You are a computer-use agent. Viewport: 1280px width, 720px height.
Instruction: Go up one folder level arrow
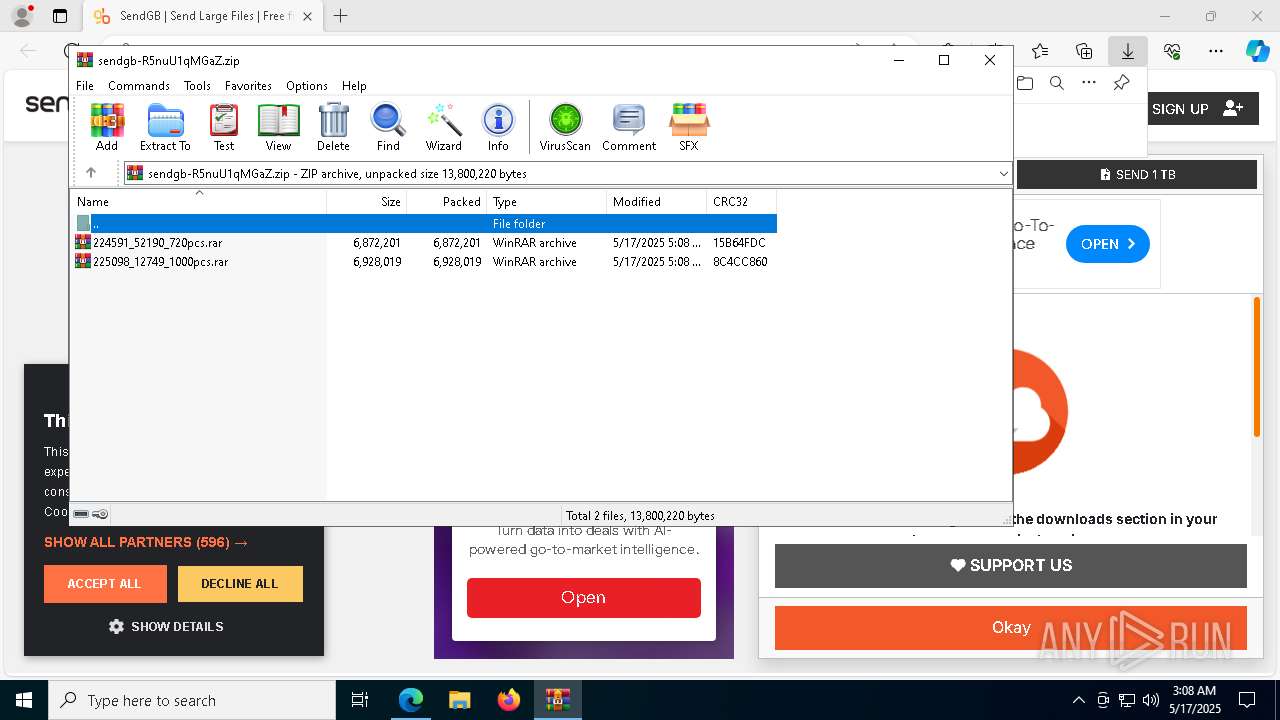click(x=91, y=173)
